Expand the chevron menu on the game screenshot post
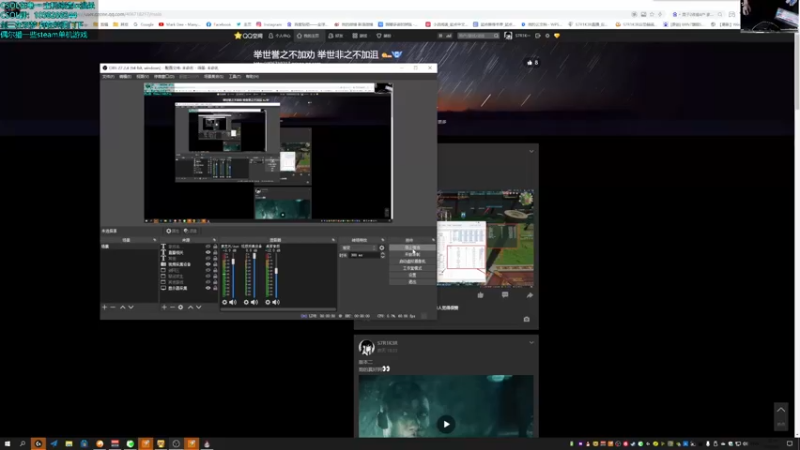 coord(531,152)
